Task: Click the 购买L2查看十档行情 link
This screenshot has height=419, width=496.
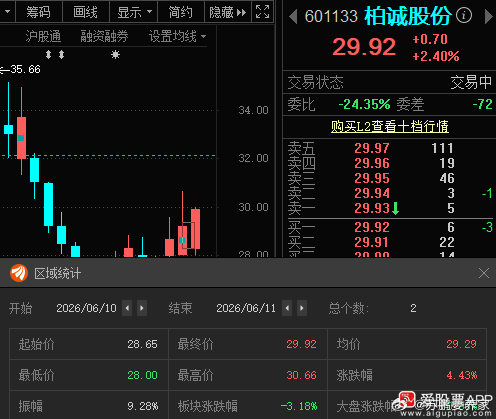Action: pyautogui.click(x=390, y=126)
